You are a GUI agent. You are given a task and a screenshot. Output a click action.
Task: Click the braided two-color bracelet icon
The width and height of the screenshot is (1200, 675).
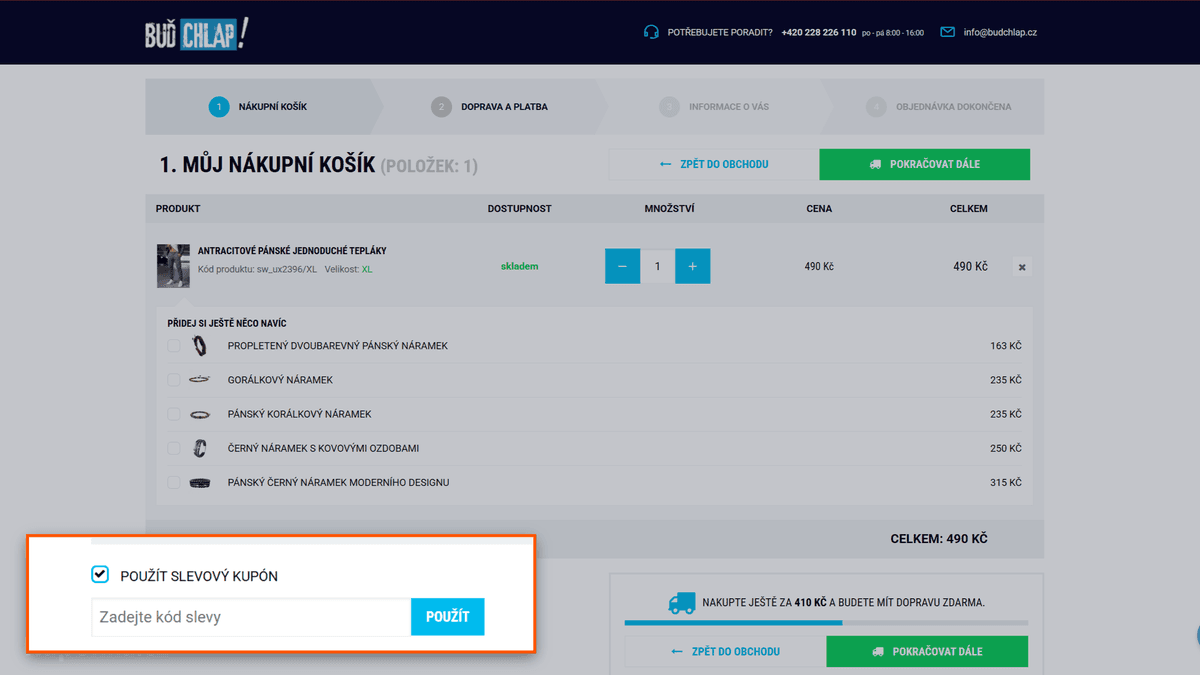pyautogui.click(x=200, y=346)
